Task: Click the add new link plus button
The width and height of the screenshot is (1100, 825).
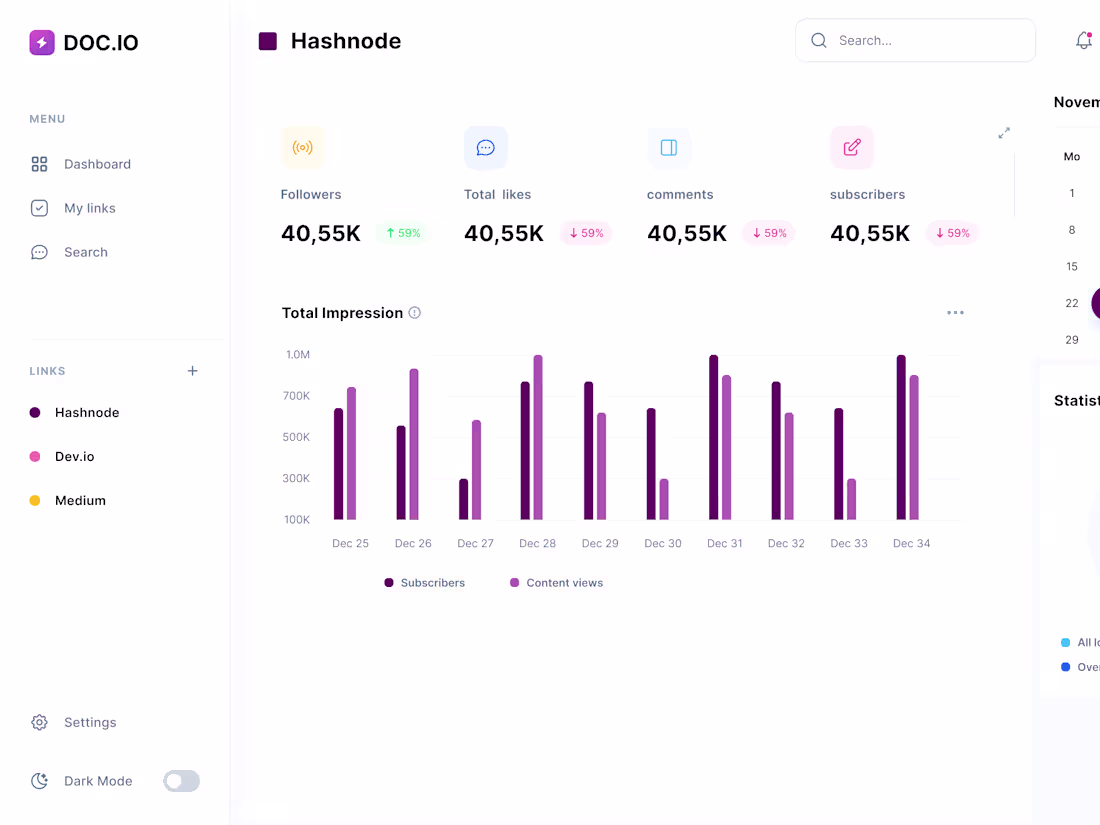Action: (192, 370)
